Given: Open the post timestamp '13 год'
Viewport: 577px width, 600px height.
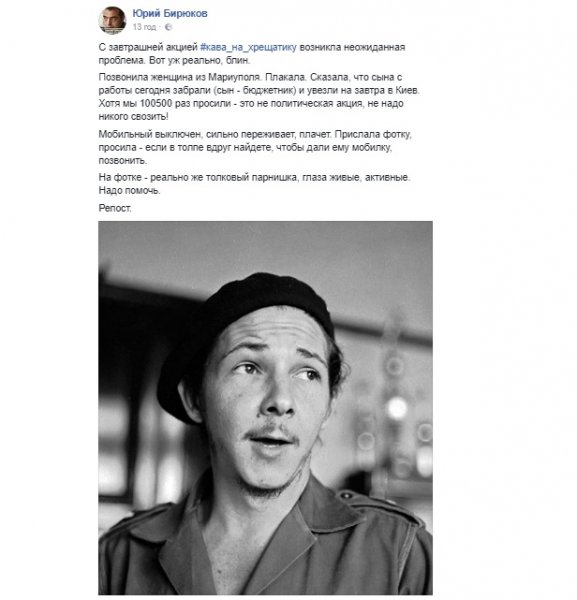Looking at the screenshot, I should 144,27.
